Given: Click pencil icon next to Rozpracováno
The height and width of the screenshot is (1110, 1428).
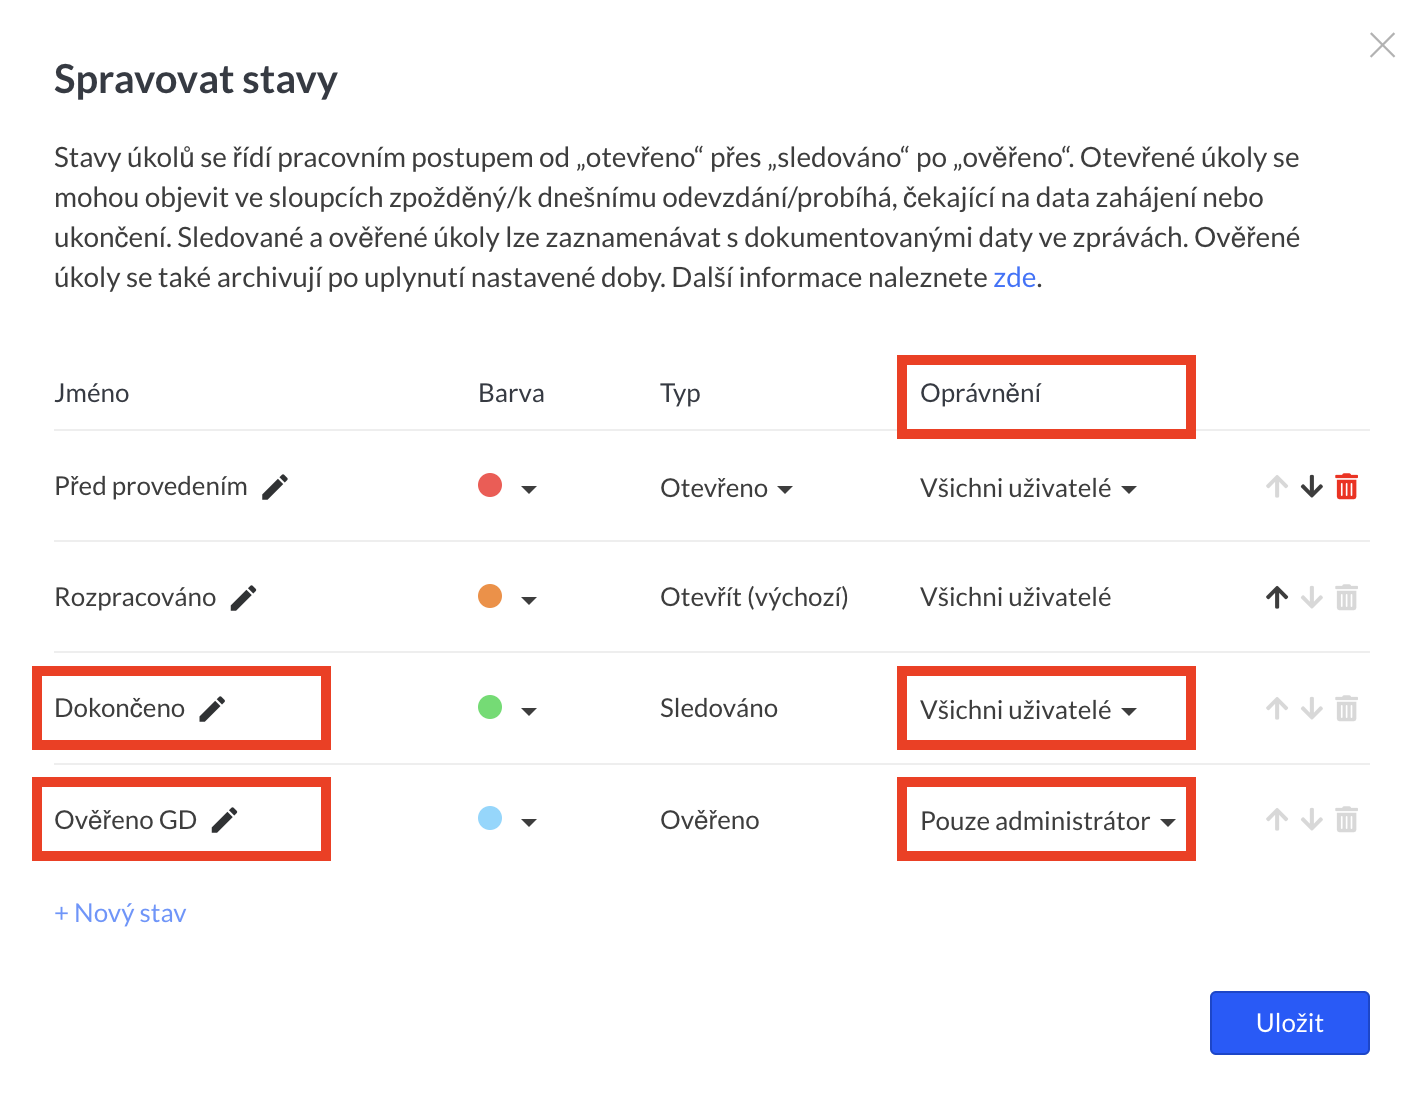Looking at the screenshot, I should 244,598.
